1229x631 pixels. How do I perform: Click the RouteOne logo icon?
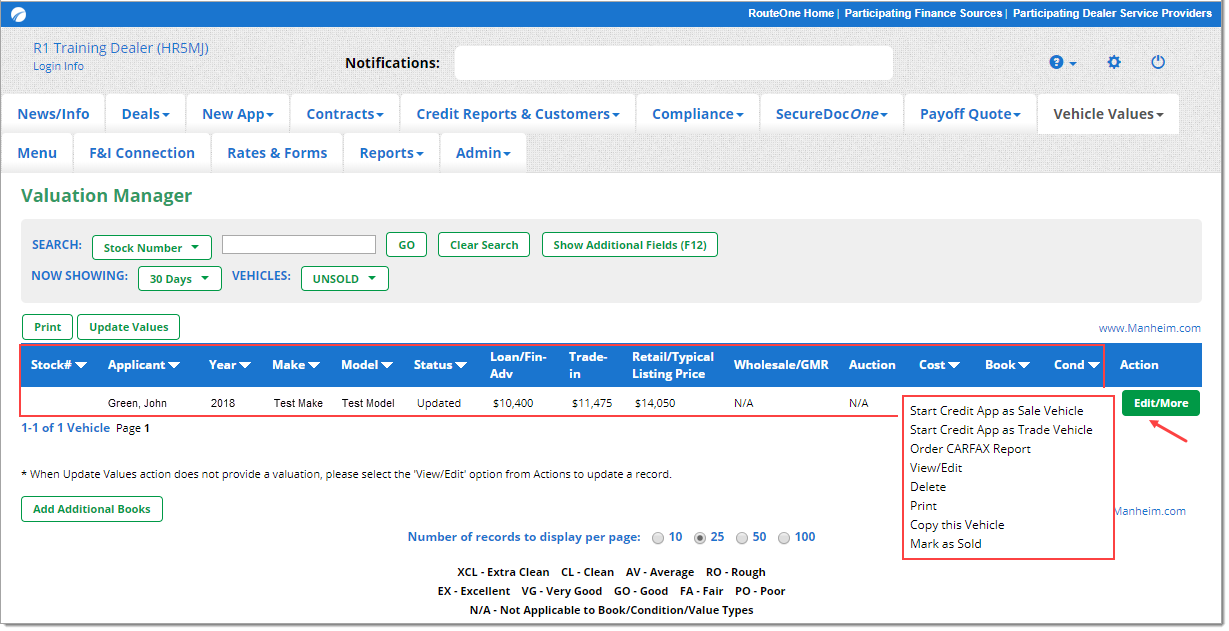[x=19, y=14]
